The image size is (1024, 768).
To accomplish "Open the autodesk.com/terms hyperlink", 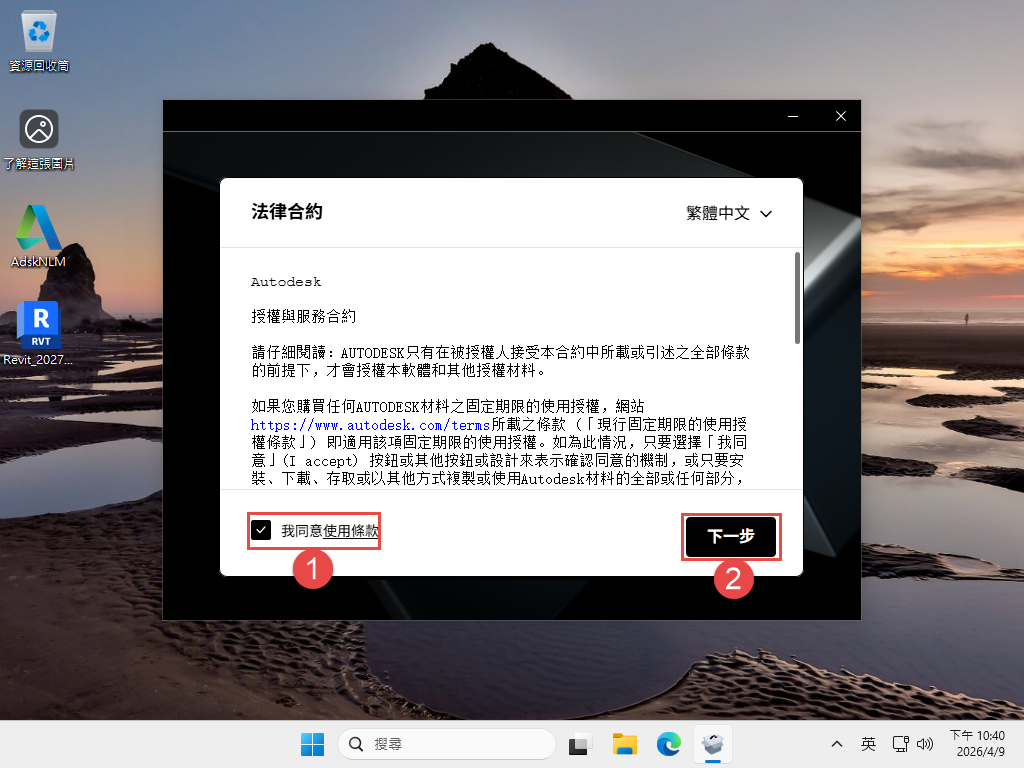I will [370, 424].
